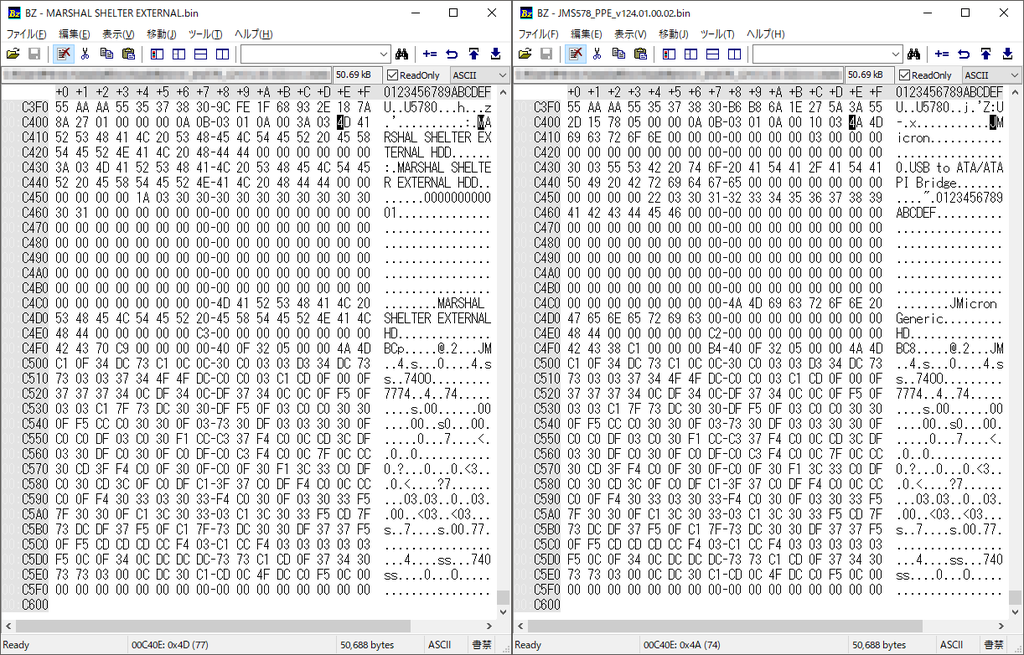
Task: Toggle read-only edit icon in MARSHAL SHELTER toolbar
Action: tap(63, 54)
